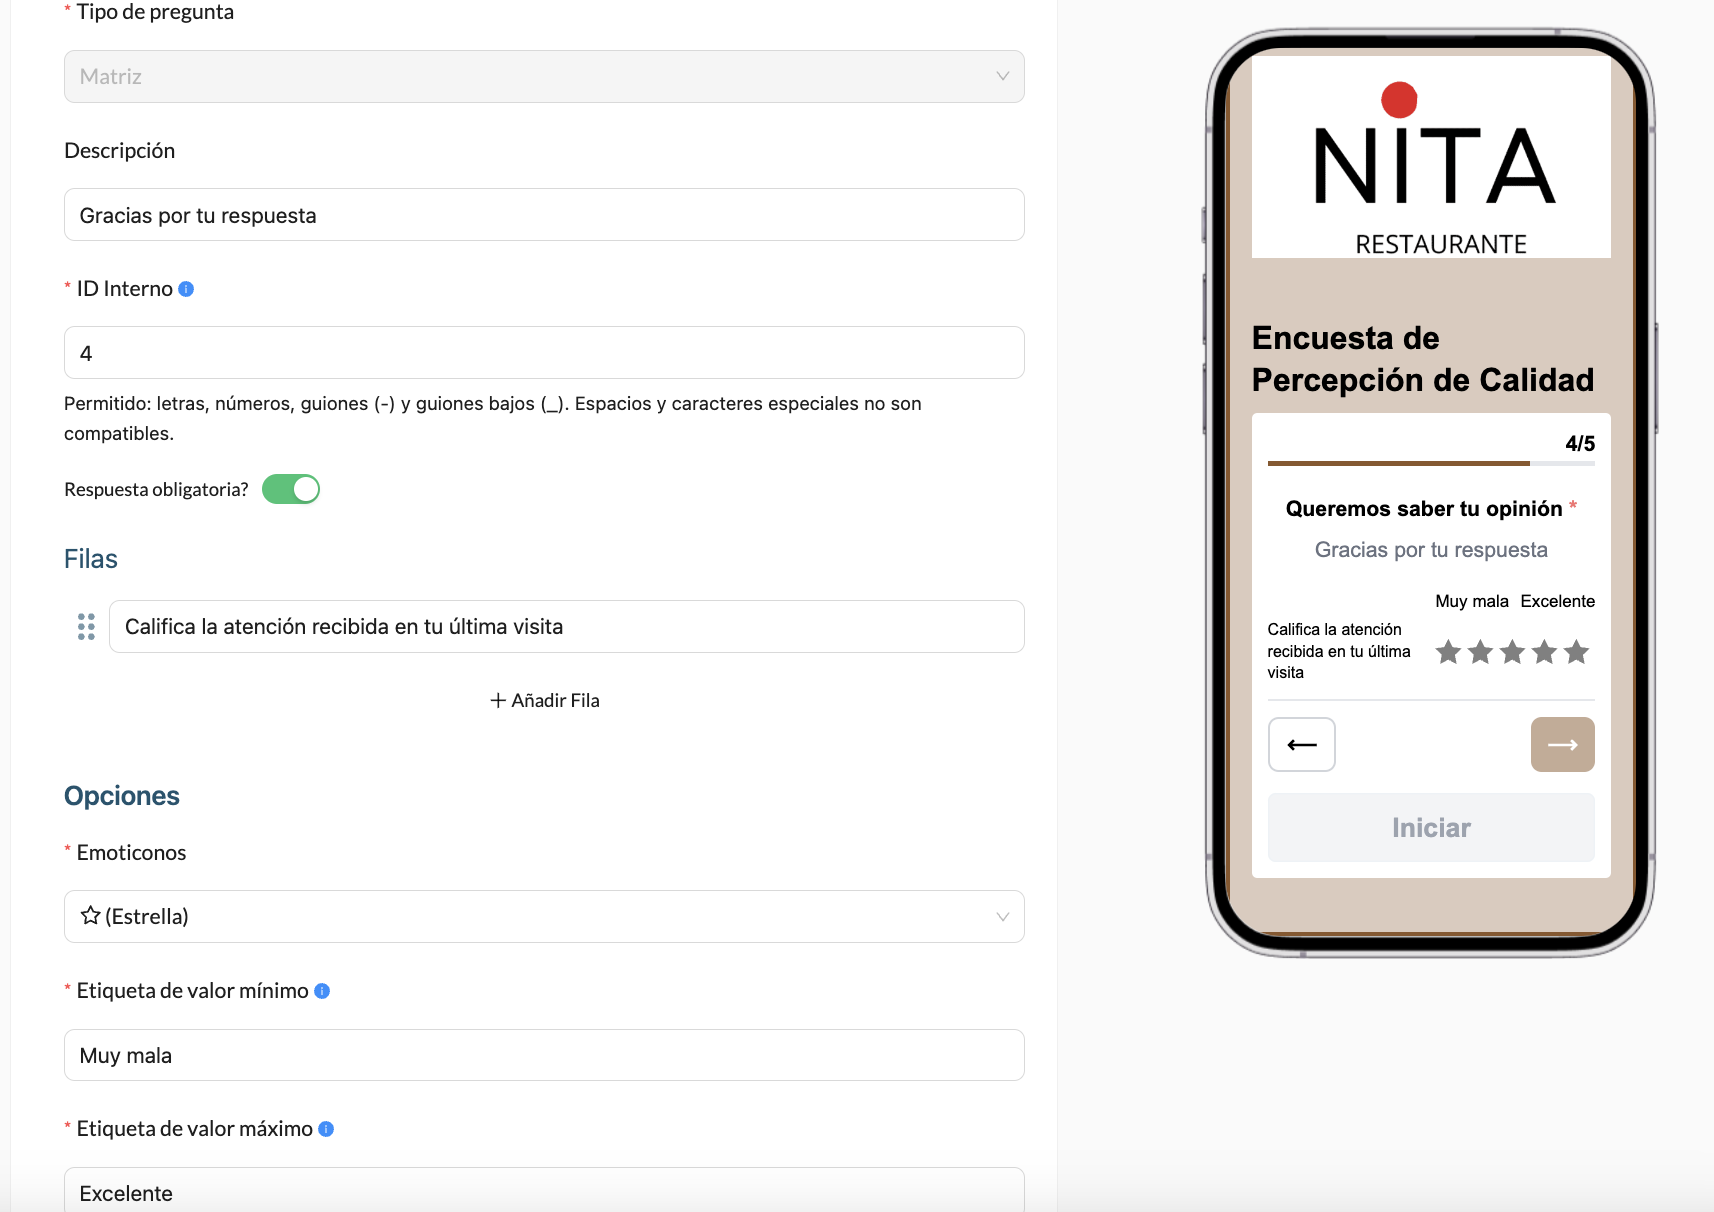Select the fourth star in the preview rating
Viewport: 1714px width, 1212px height.
coord(1544,652)
